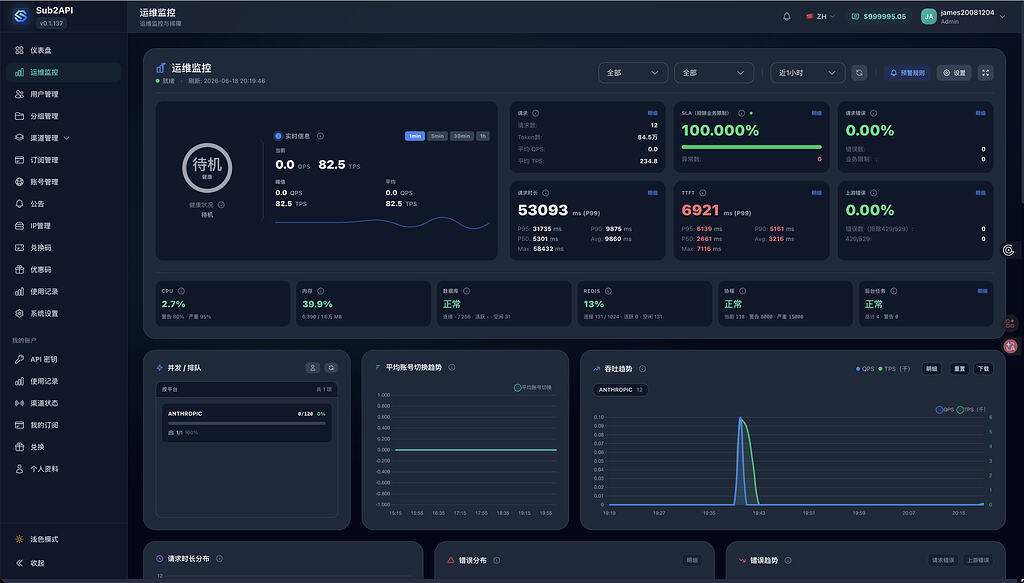Show info for the CPU card
The height and width of the screenshot is (583, 1024).
[x=182, y=291]
